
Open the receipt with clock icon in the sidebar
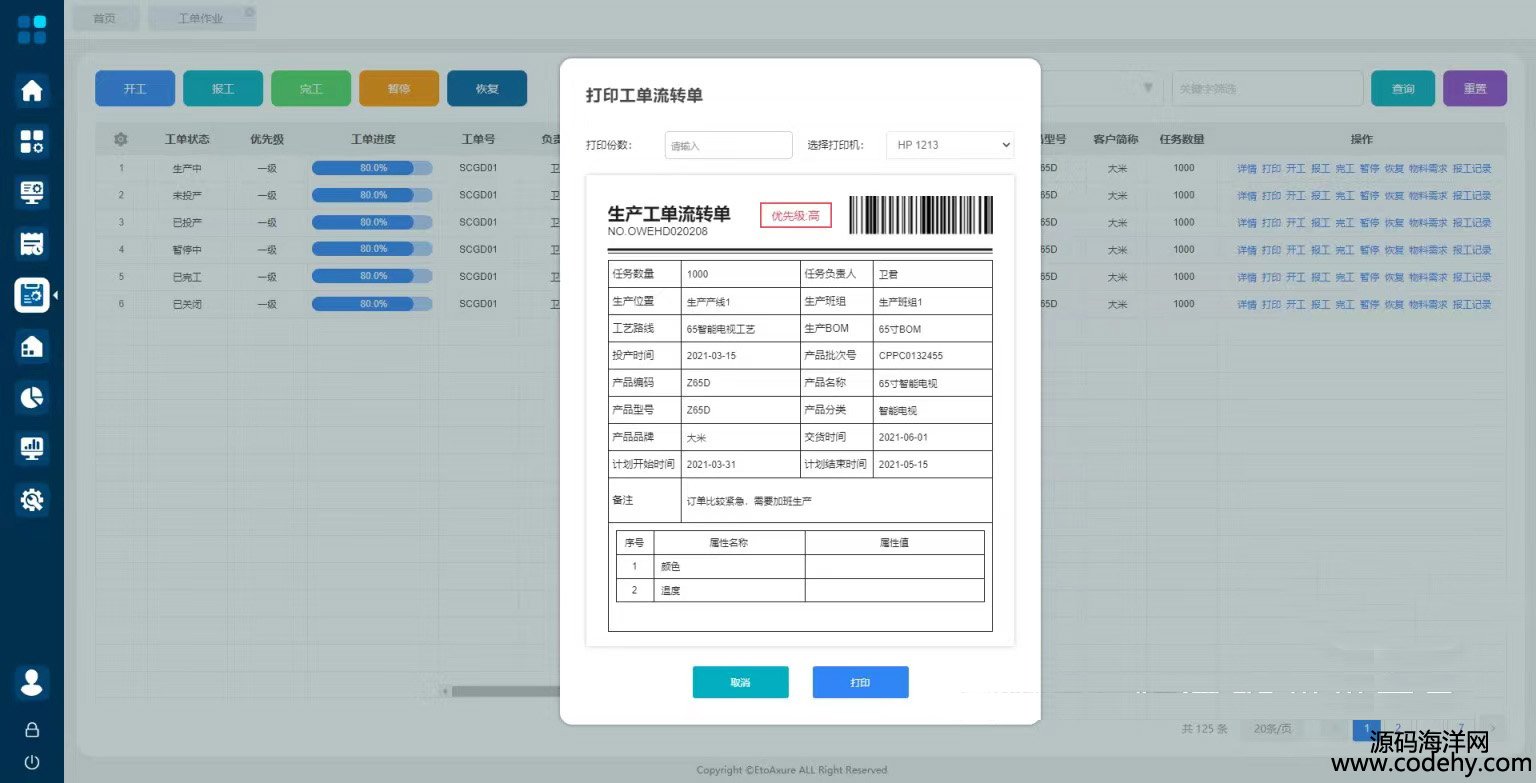[32, 243]
